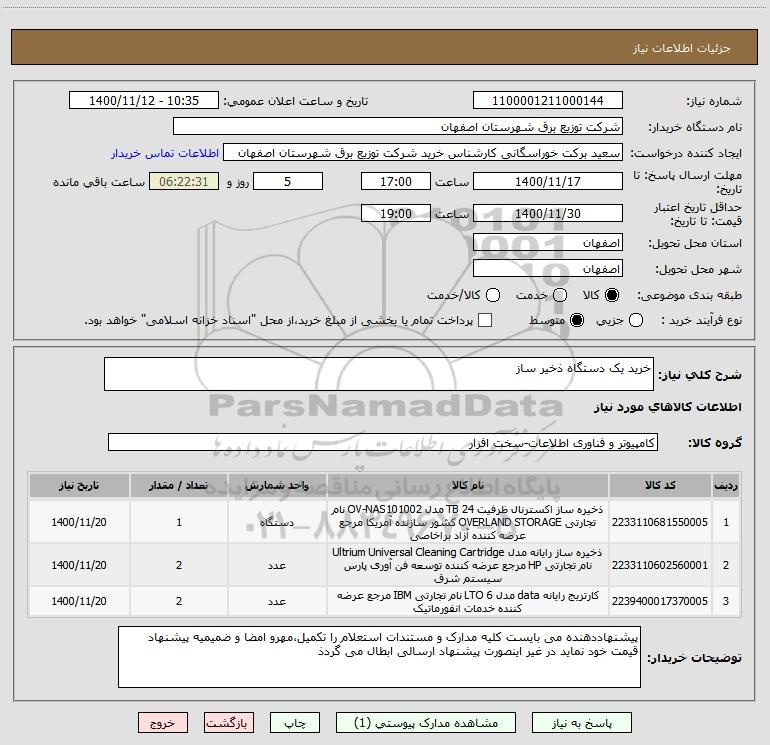Click buyer organization name field
Screen dimensions: 770x745
(x=398, y=127)
